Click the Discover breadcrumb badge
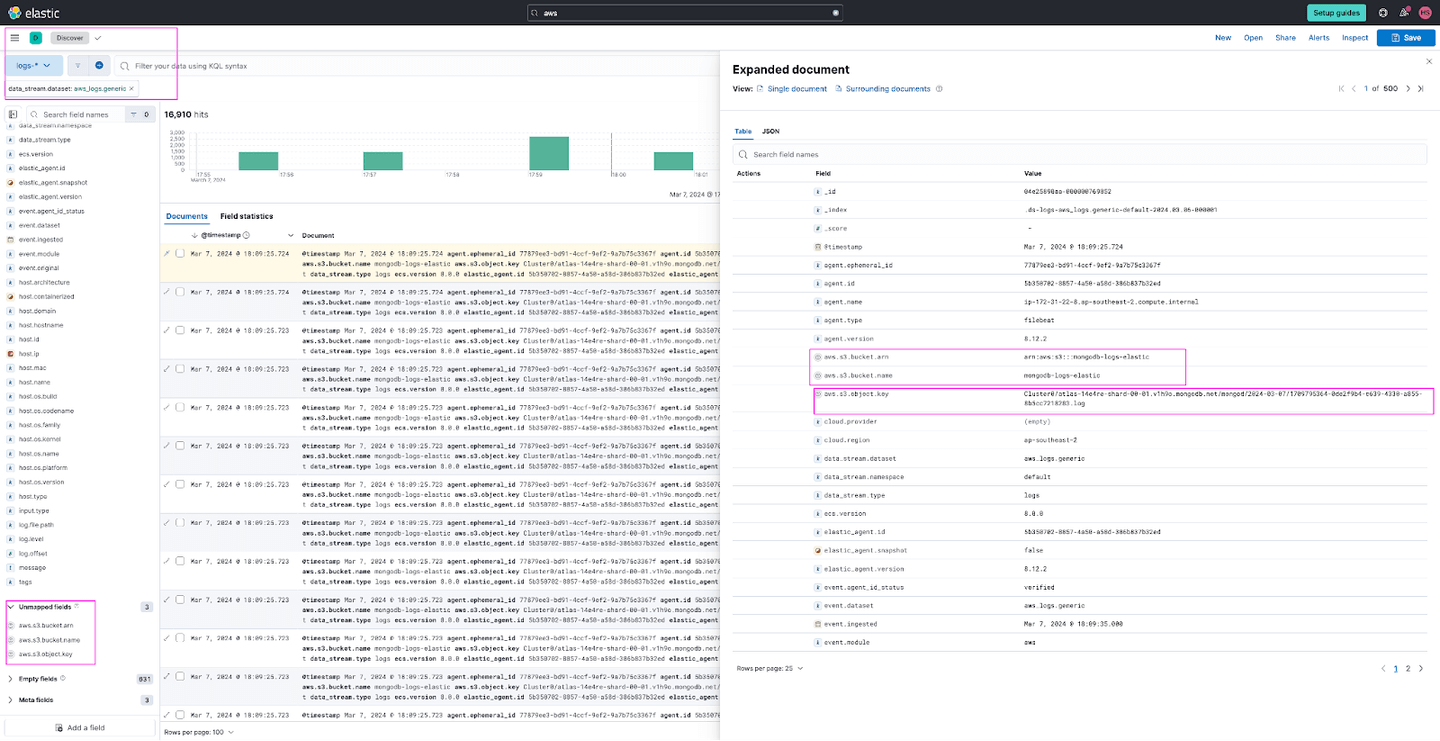Image resolution: width=1440 pixels, height=741 pixels. [x=70, y=38]
